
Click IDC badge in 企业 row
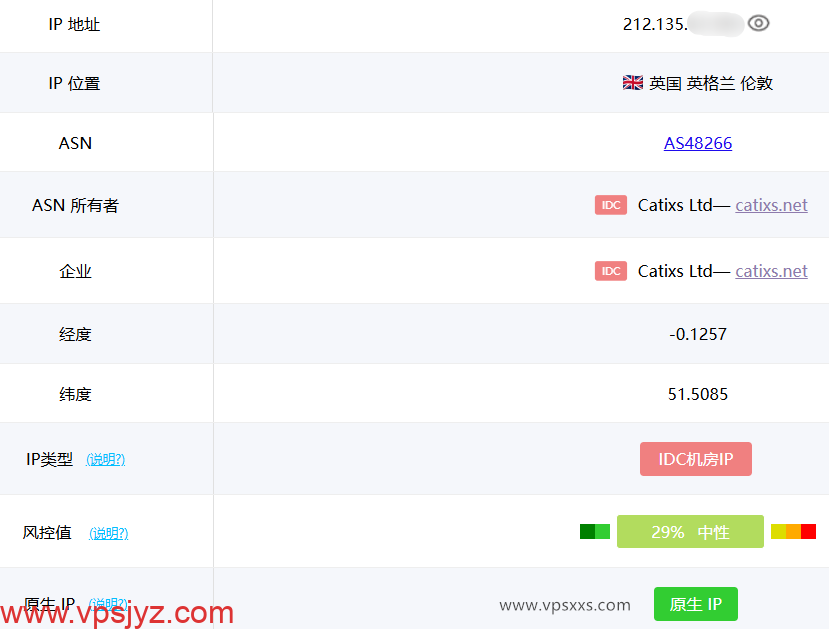(x=611, y=271)
